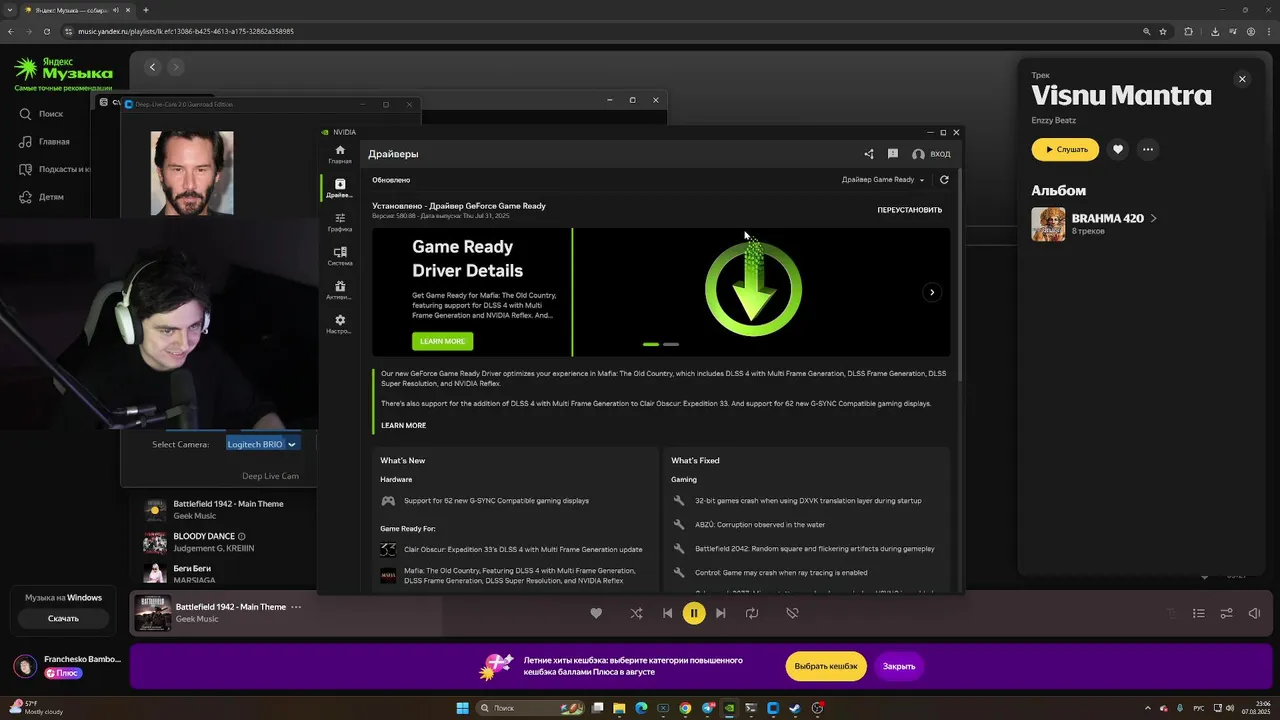Click 'Battlefield 2042: Random square' fixed issue
The height and width of the screenshot is (720, 1280).
(815, 549)
